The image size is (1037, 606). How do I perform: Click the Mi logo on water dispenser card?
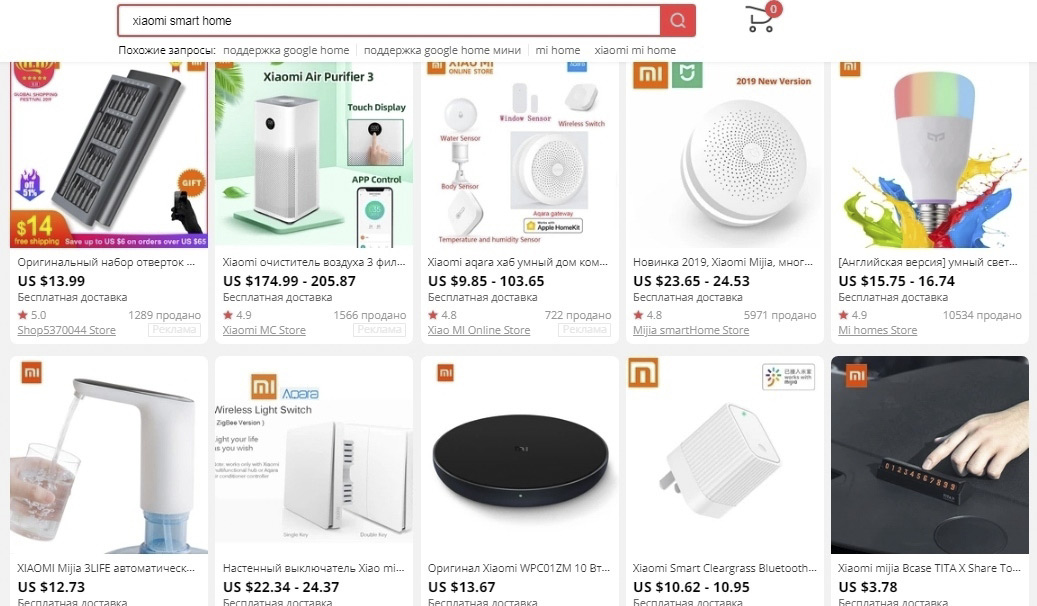pos(31,373)
